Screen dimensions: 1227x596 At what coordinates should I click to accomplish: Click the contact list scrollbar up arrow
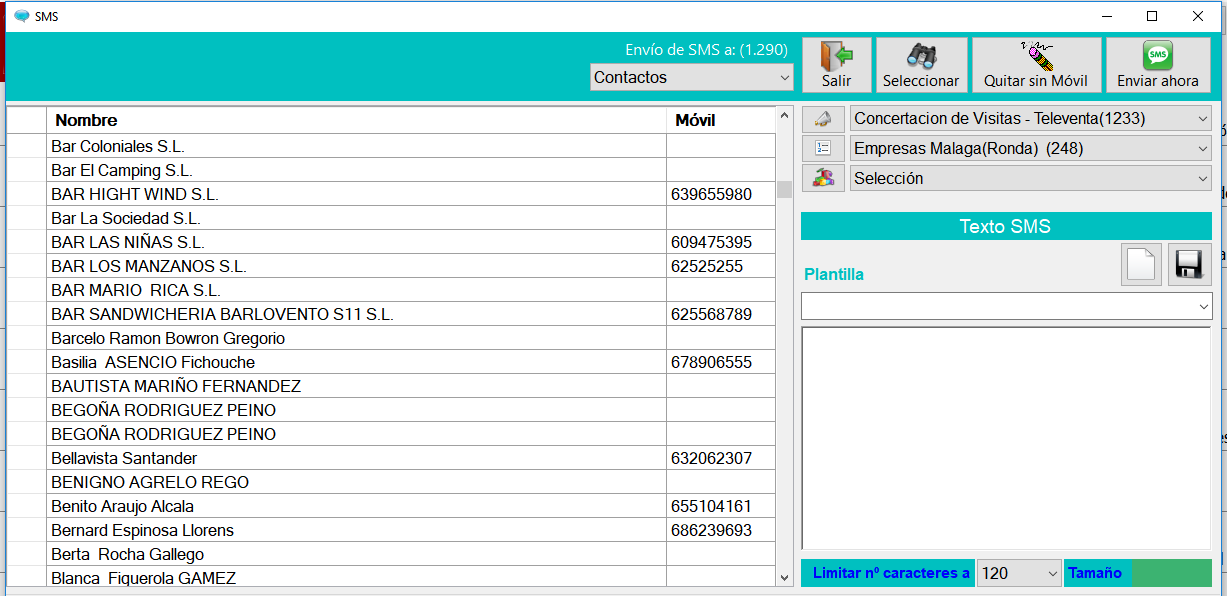pos(784,116)
